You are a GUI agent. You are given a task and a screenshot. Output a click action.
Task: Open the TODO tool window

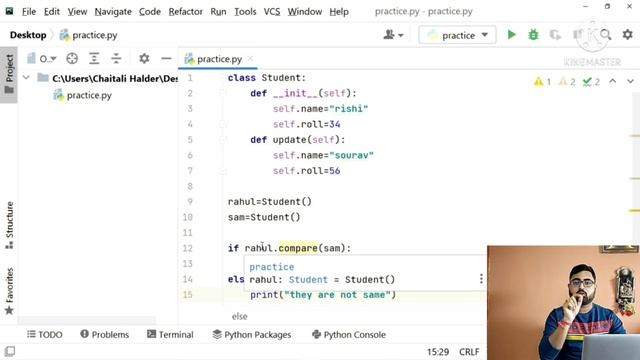(45, 335)
